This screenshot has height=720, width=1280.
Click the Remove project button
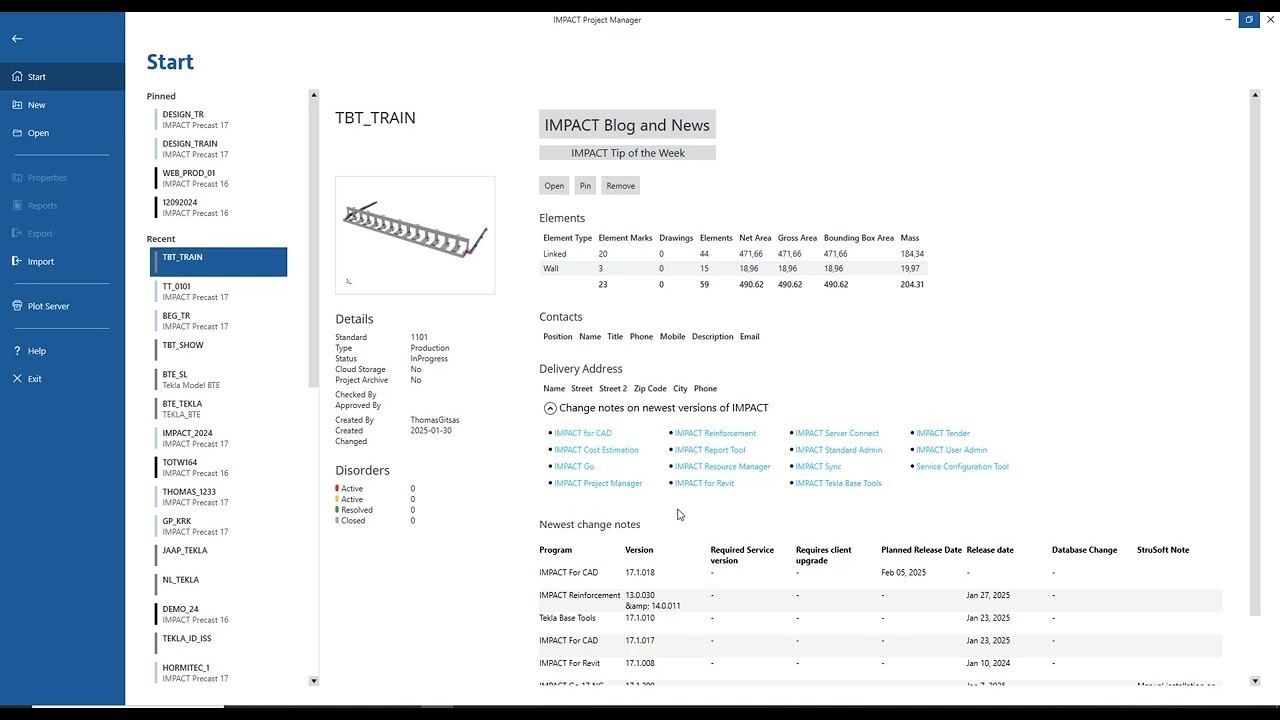620,186
